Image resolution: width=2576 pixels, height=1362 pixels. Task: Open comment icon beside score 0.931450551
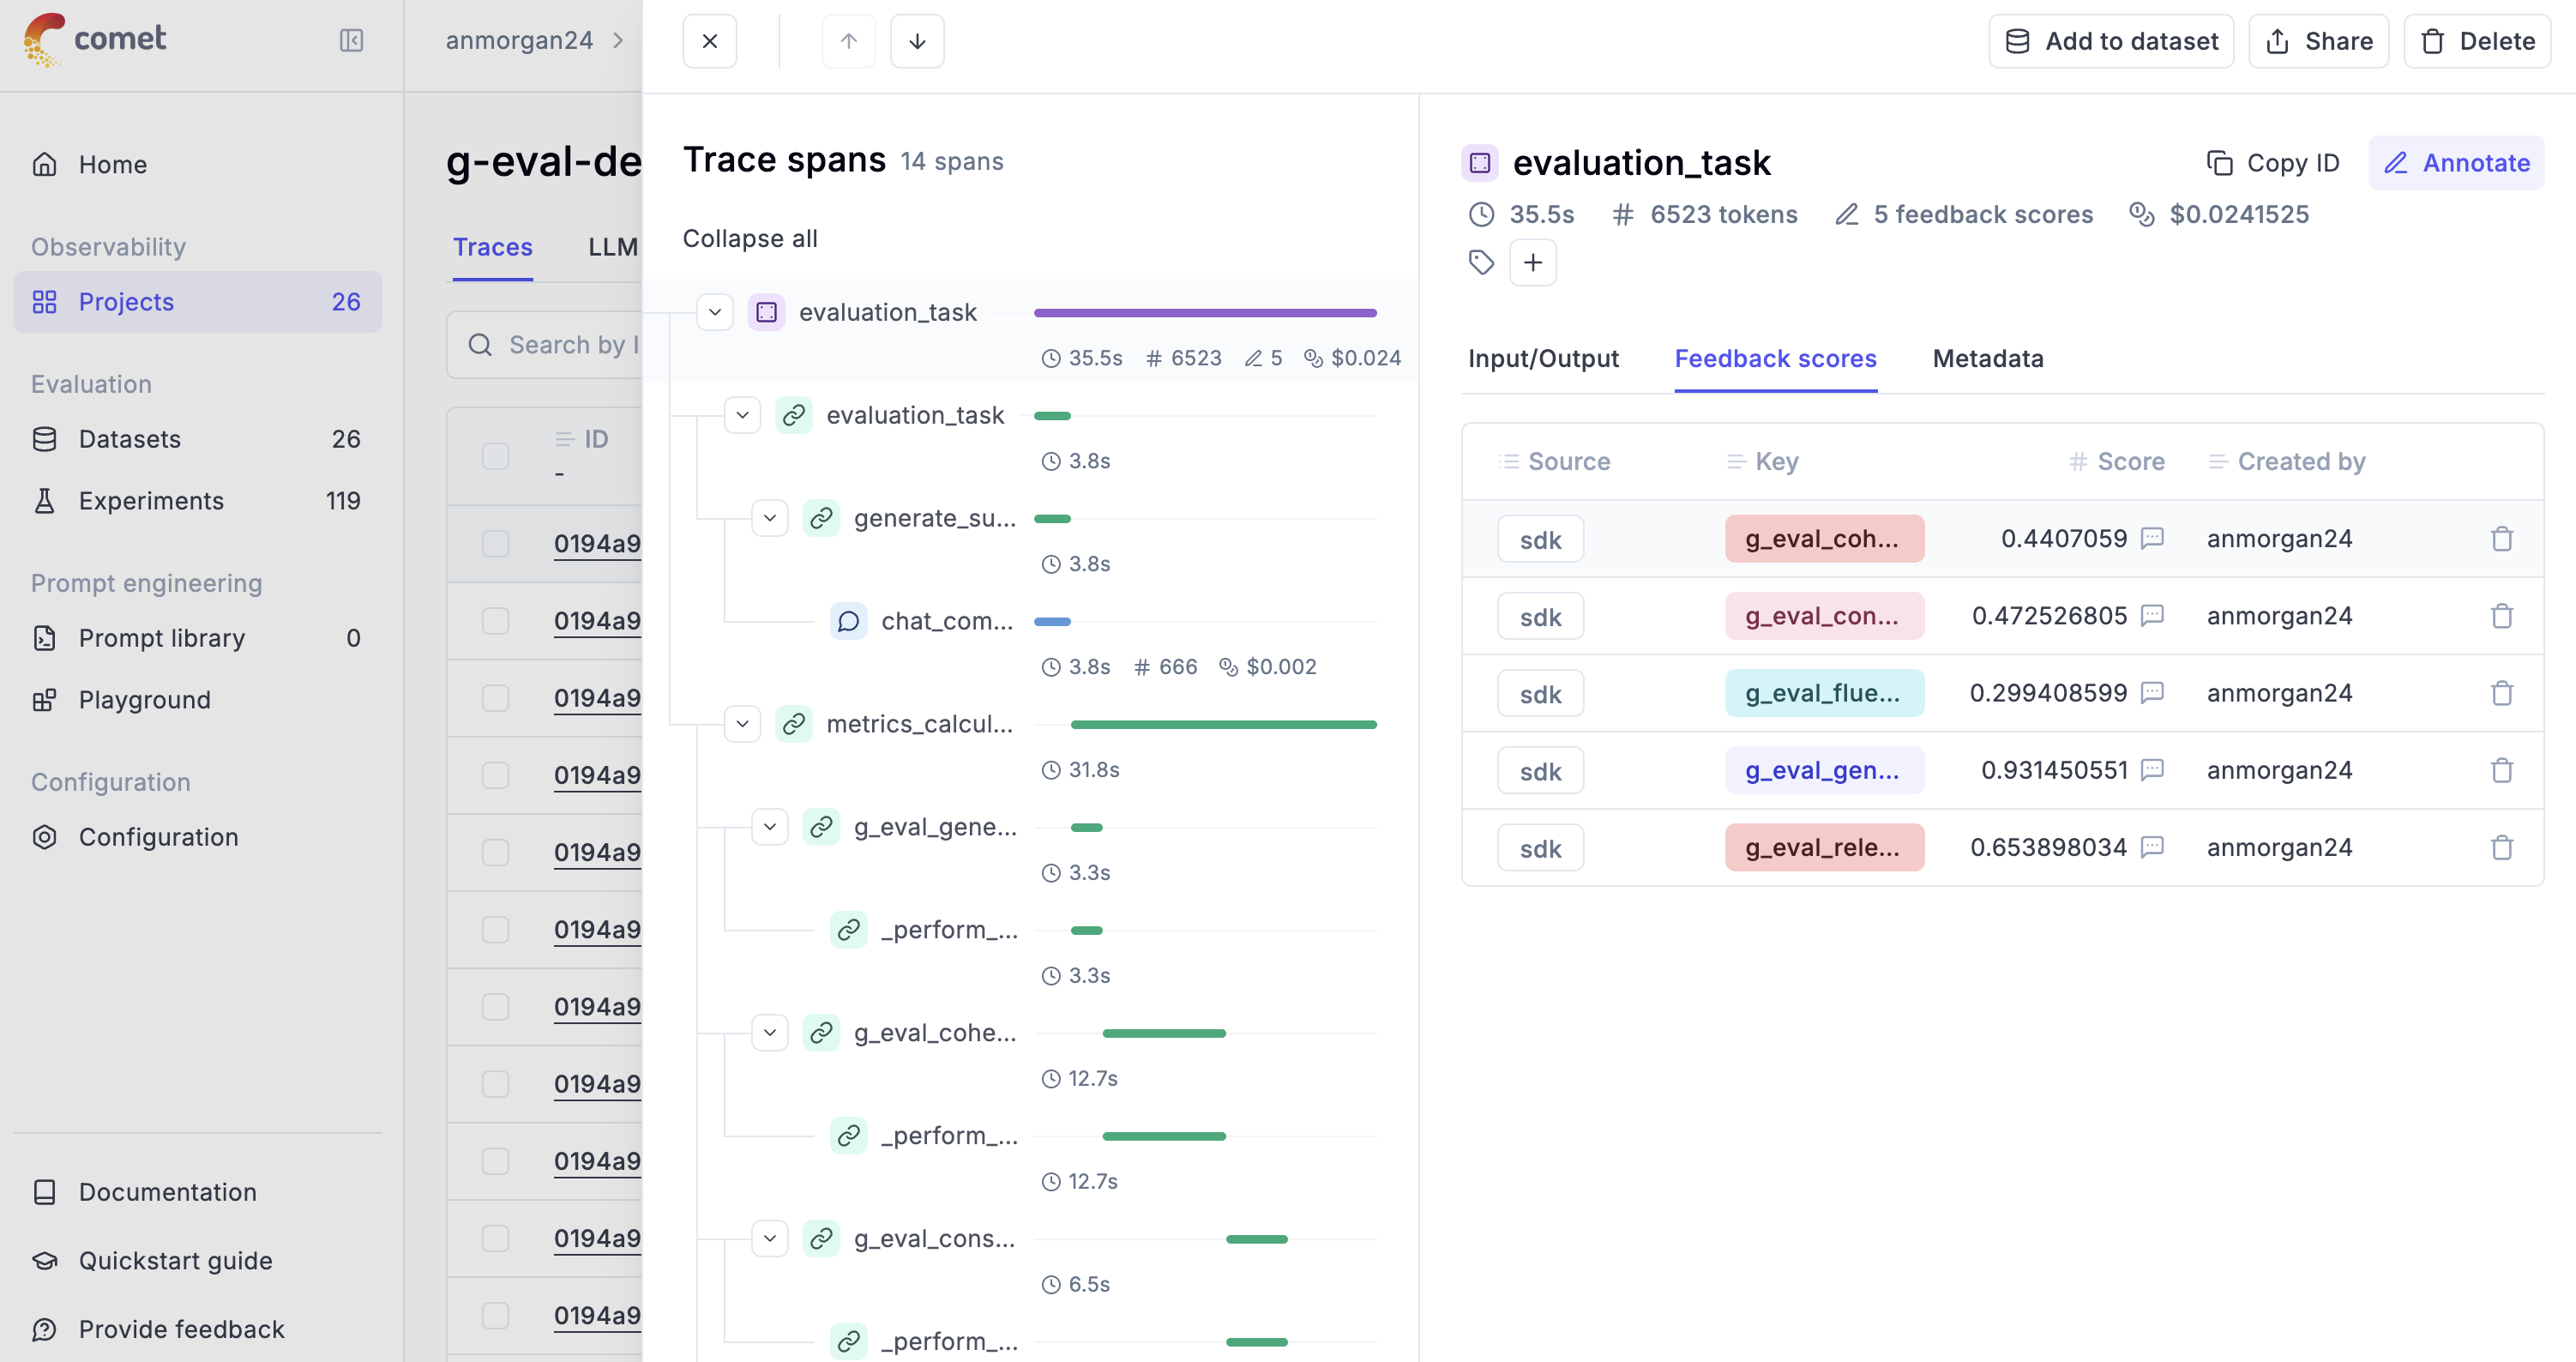click(x=2152, y=770)
